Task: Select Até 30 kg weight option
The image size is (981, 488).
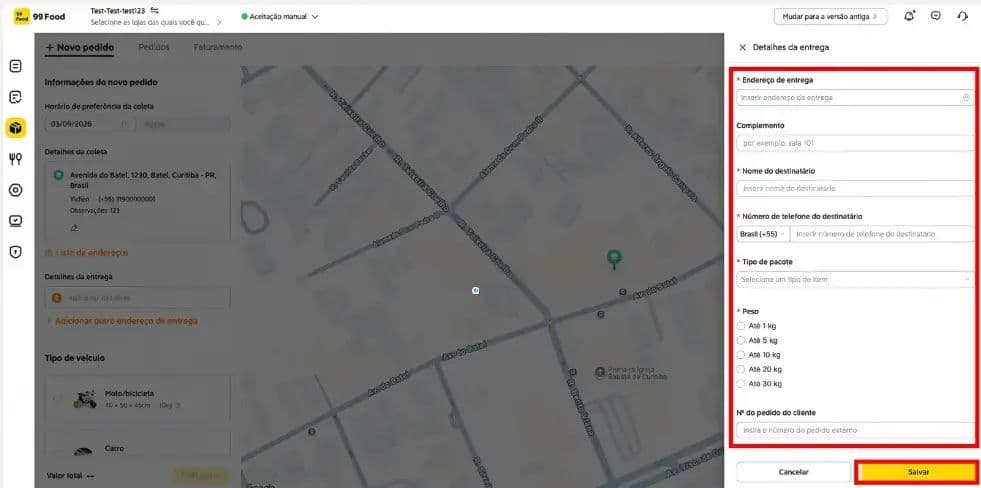Action: point(759,384)
